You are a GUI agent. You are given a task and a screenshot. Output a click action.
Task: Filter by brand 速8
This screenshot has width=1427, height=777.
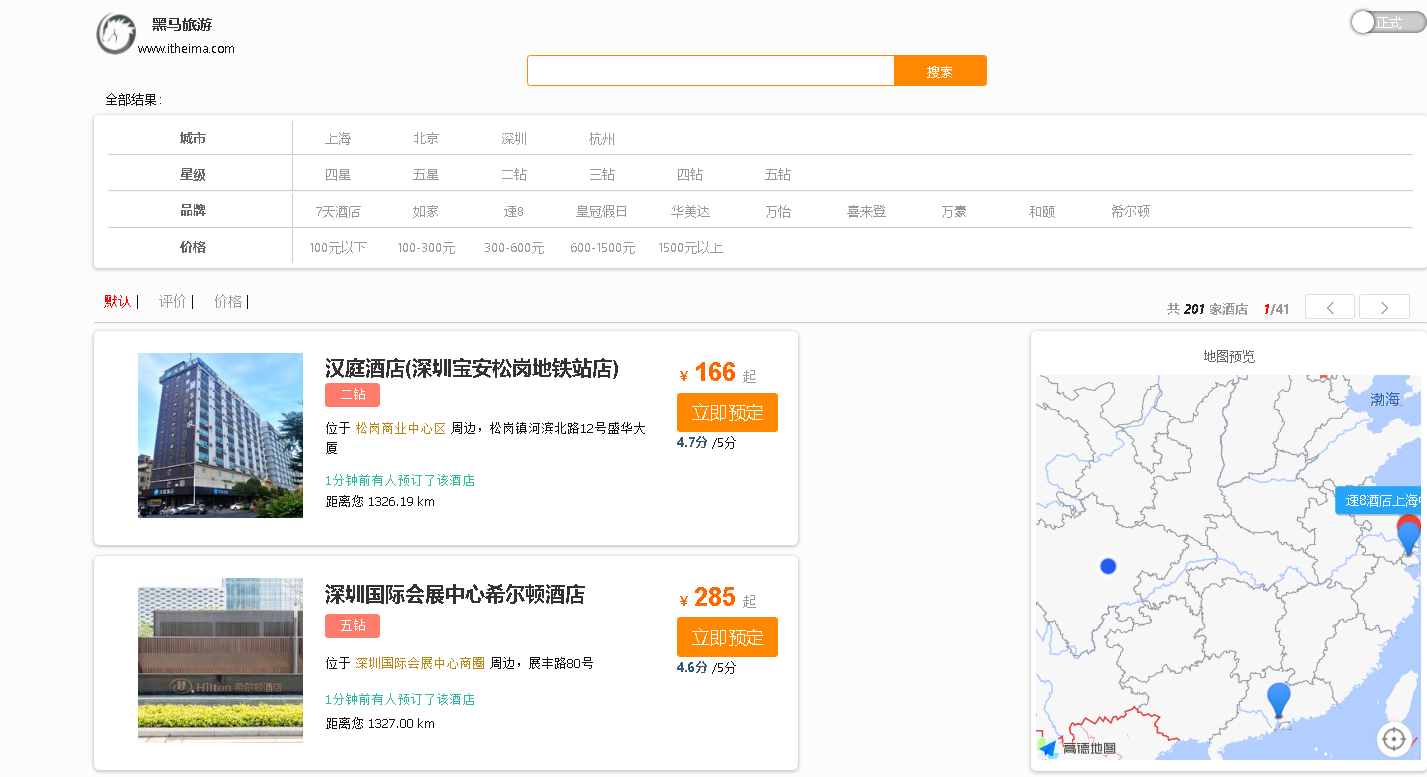(514, 212)
